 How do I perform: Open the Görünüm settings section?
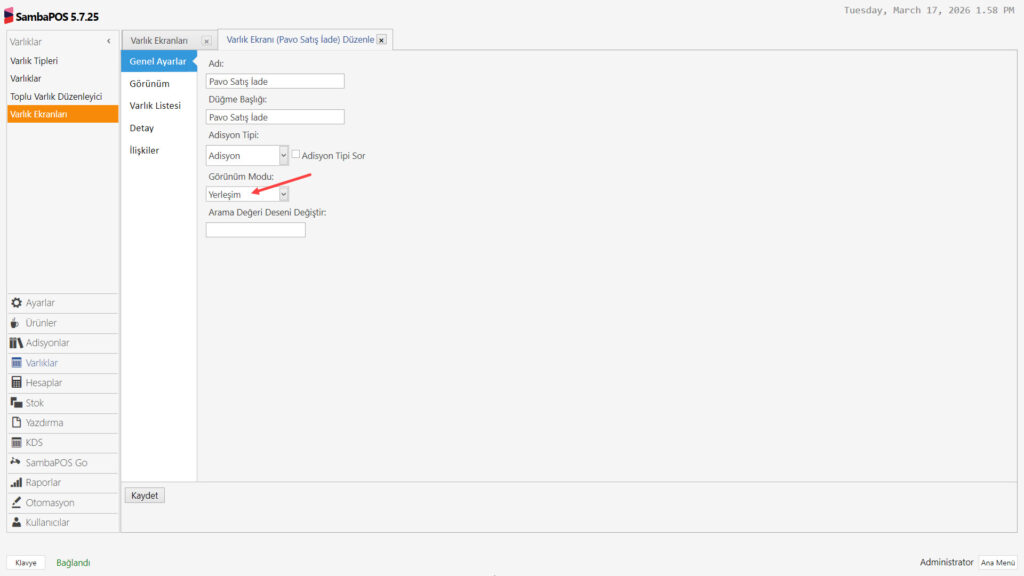(149, 84)
